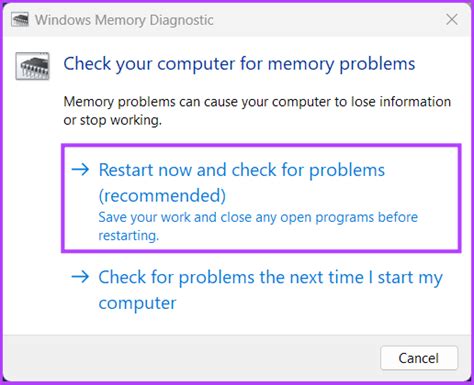Click the Windows Memory Diagnostic title text
This screenshot has height=385, width=474.
[124, 20]
